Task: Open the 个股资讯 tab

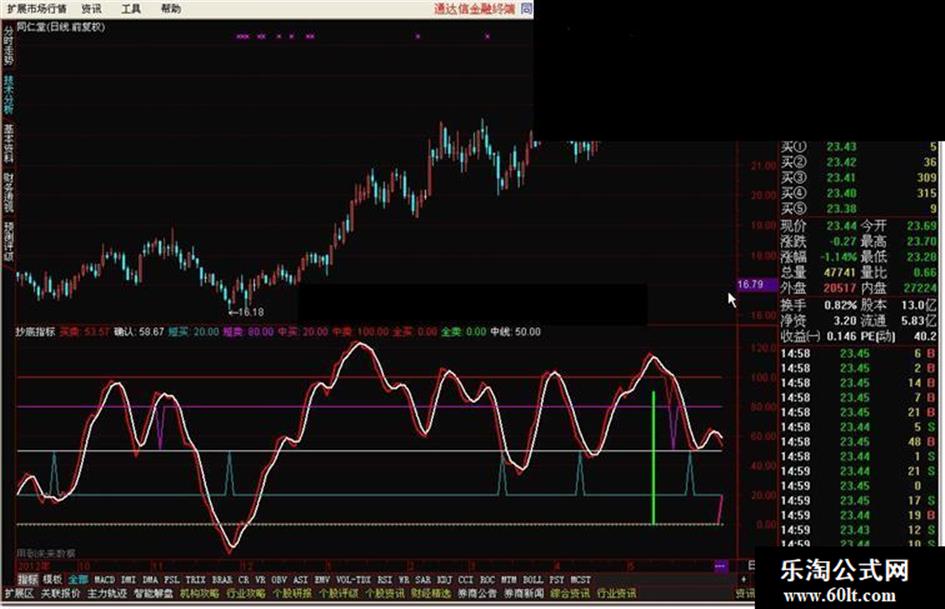Action: [385, 593]
